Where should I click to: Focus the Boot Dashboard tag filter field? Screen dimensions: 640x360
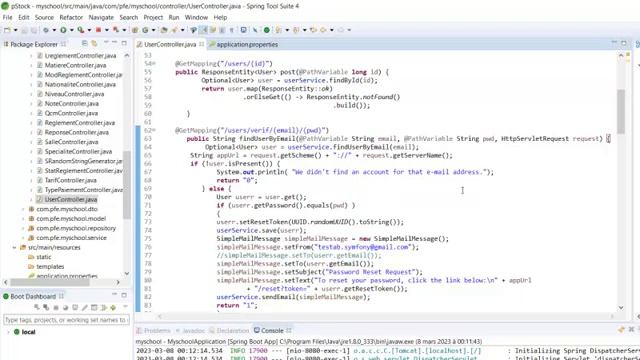tap(66, 320)
